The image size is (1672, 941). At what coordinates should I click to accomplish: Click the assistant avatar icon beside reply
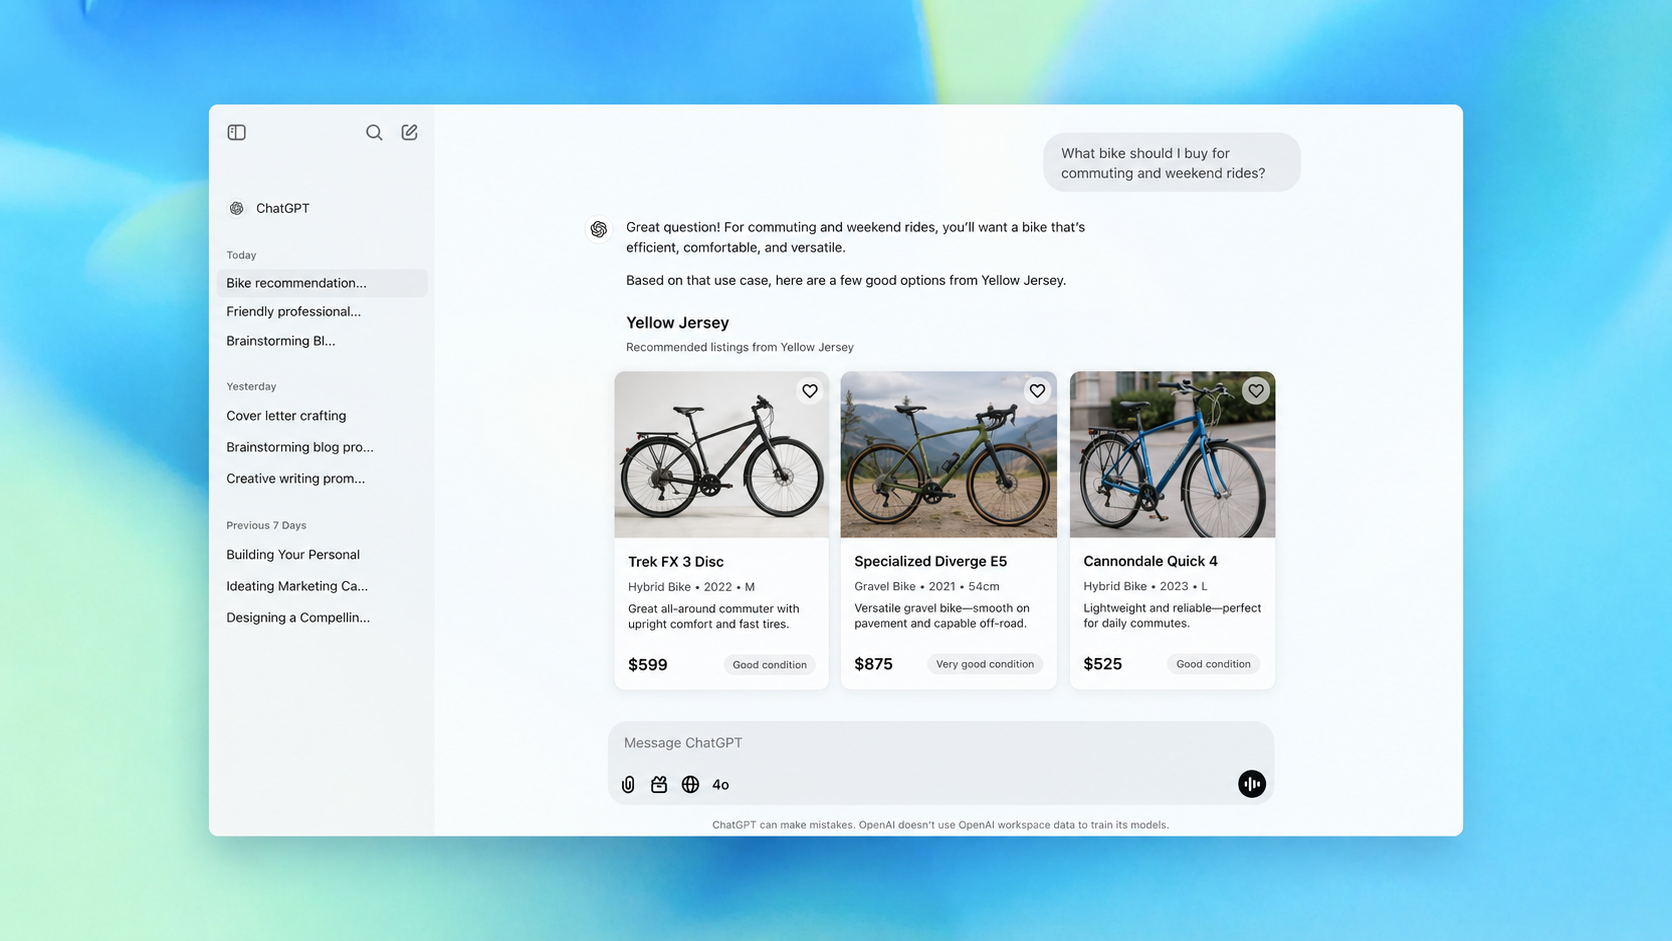click(599, 229)
